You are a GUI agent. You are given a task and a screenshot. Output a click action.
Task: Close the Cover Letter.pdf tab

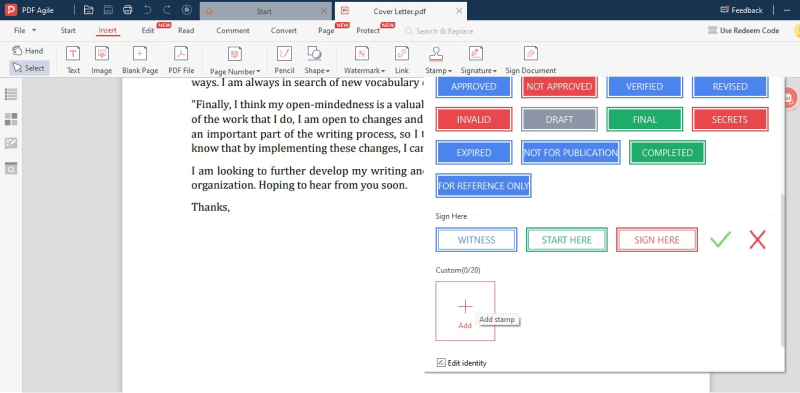pyautogui.click(x=459, y=11)
